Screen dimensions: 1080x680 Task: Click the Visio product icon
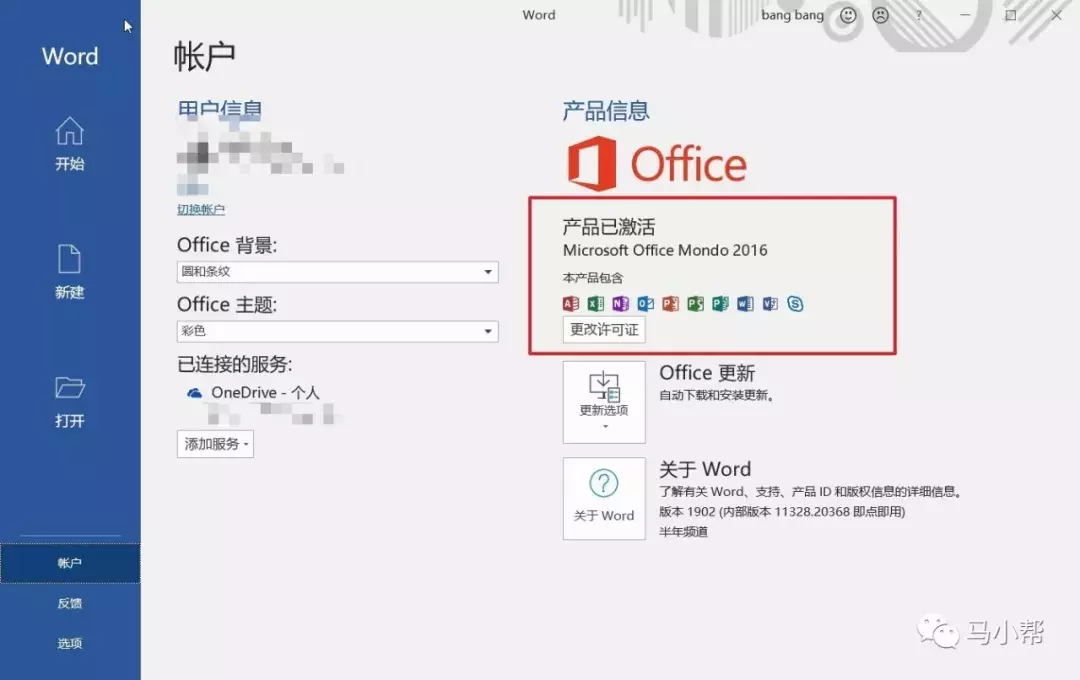click(x=770, y=303)
